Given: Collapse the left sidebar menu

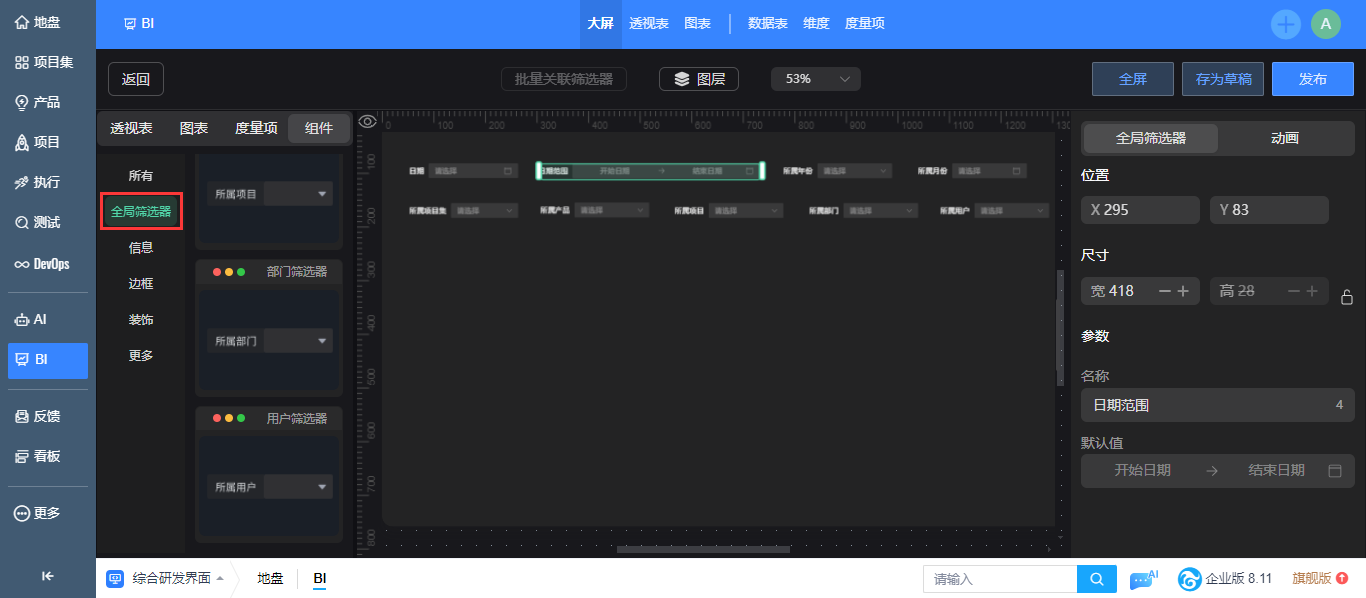Looking at the screenshot, I should pos(48,575).
